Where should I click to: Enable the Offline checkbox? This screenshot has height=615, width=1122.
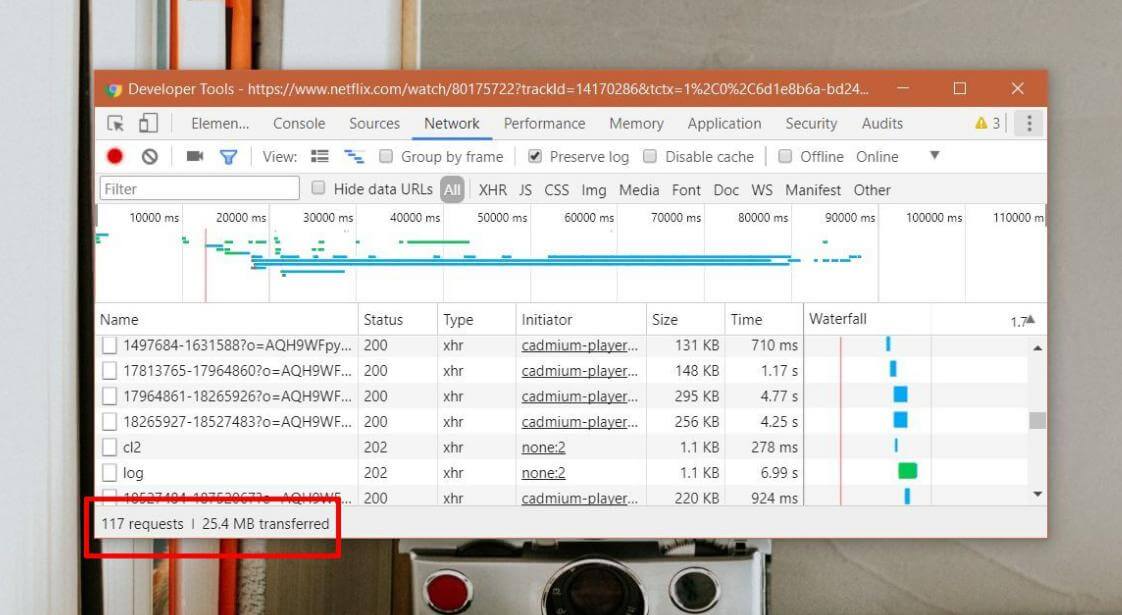[785, 156]
